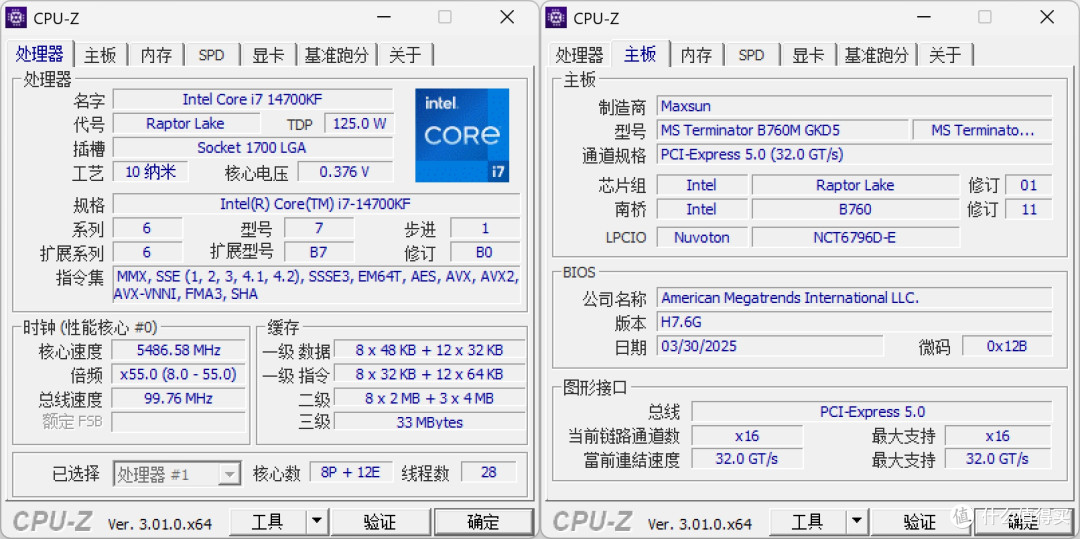Open 关于 tab in left CPU-Z window
This screenshot has height=539, width=1080.
[x=405, y=55]
